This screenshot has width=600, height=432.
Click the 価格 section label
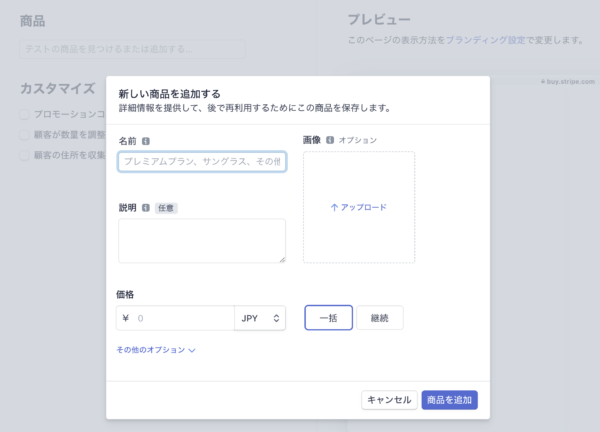coord(125,294)
